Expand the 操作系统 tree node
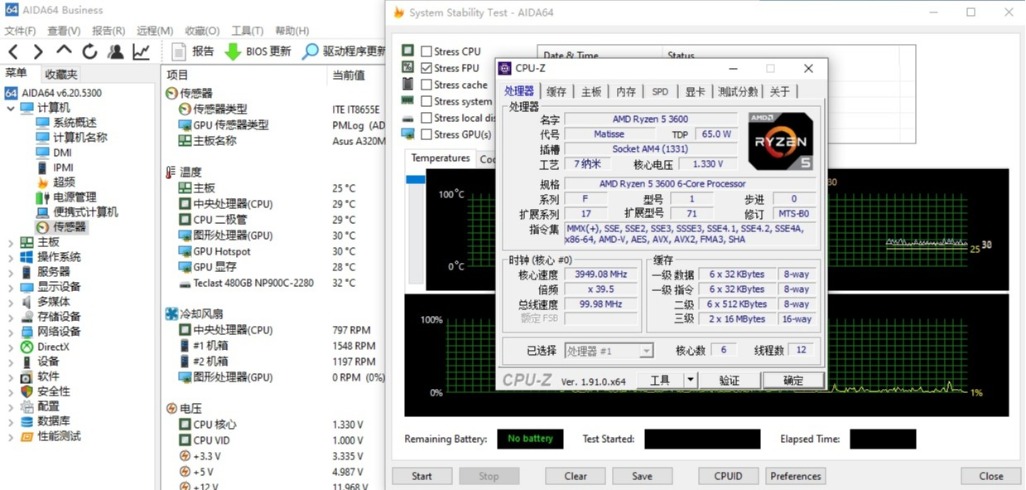This screenshot has height=490, width=1026. (x=10, y=257)
